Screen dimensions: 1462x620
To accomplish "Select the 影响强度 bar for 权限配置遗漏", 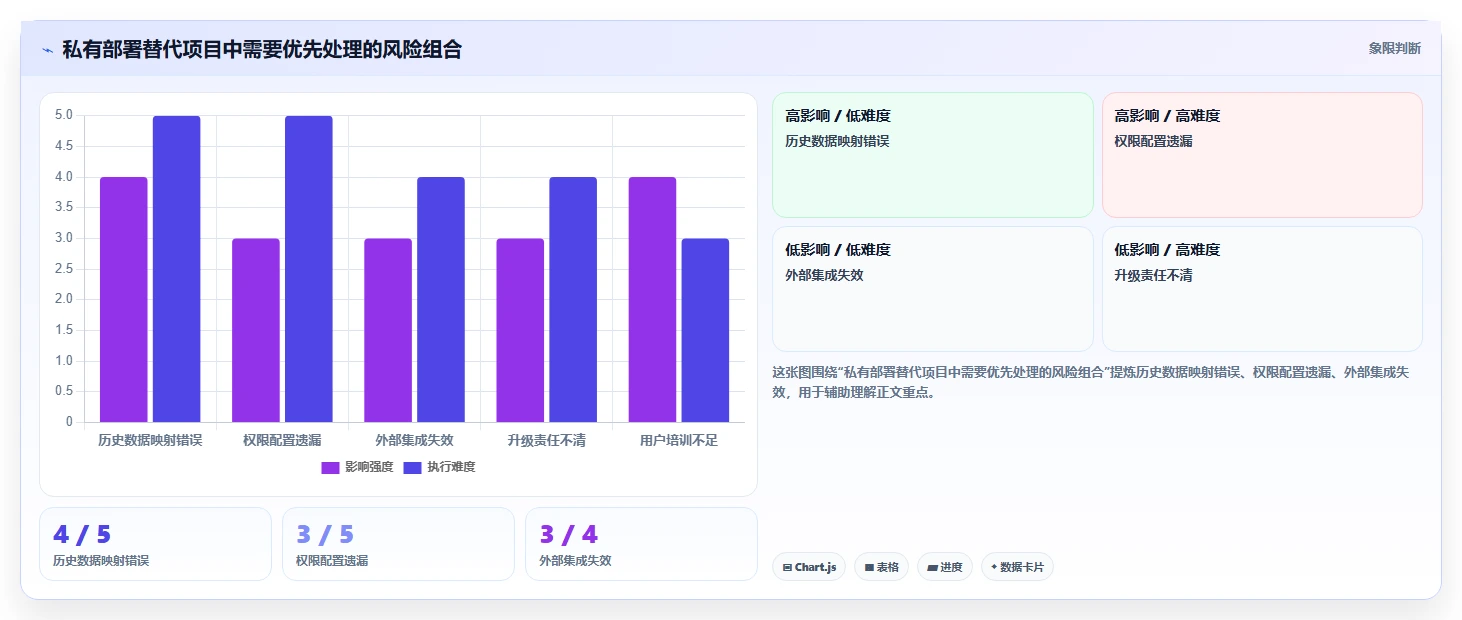I will (256, 330).
